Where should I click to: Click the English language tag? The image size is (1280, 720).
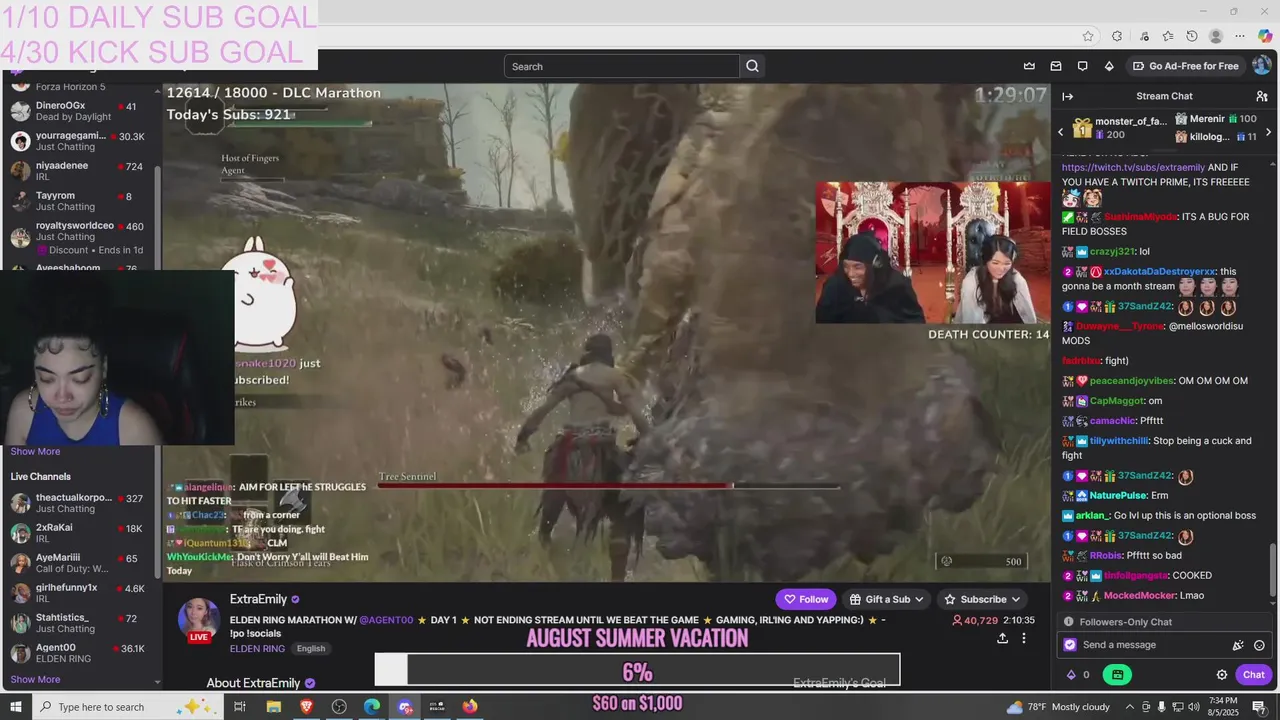311,648
